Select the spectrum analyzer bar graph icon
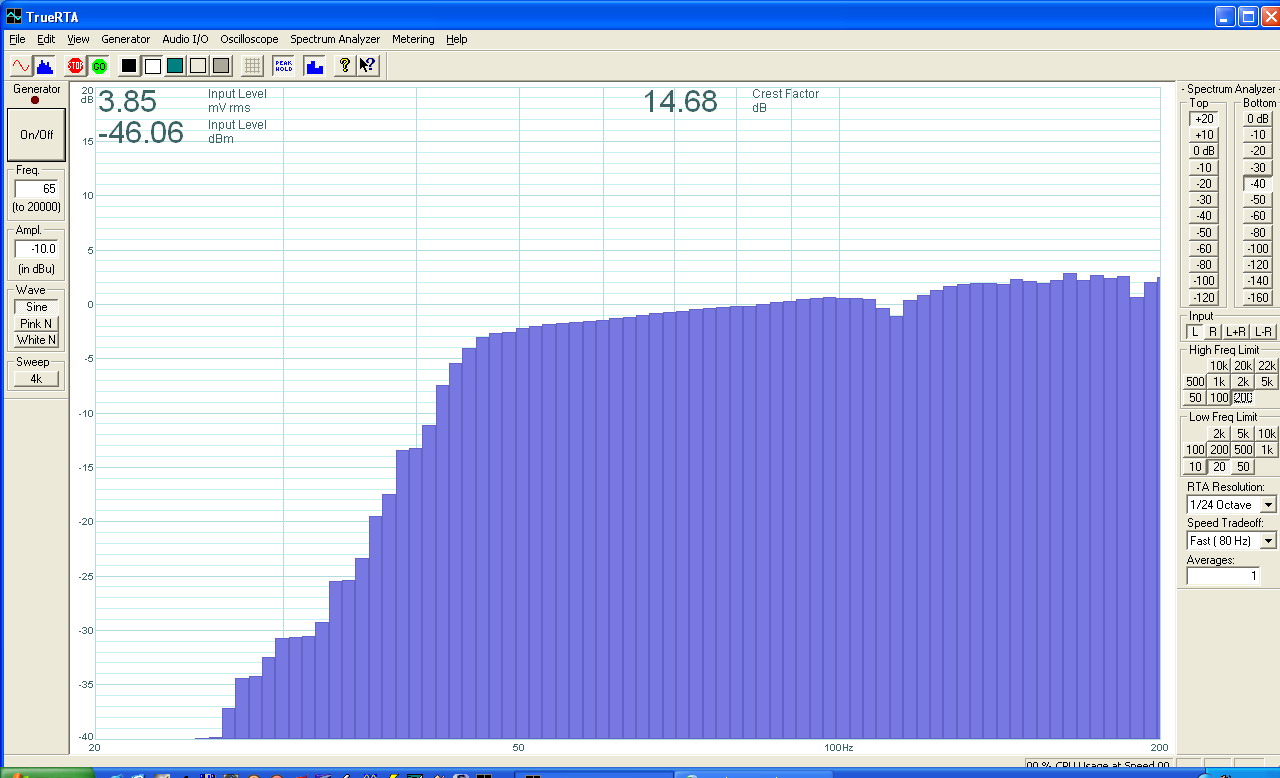The image size is (1280, 778). click(x=44, y=66)
